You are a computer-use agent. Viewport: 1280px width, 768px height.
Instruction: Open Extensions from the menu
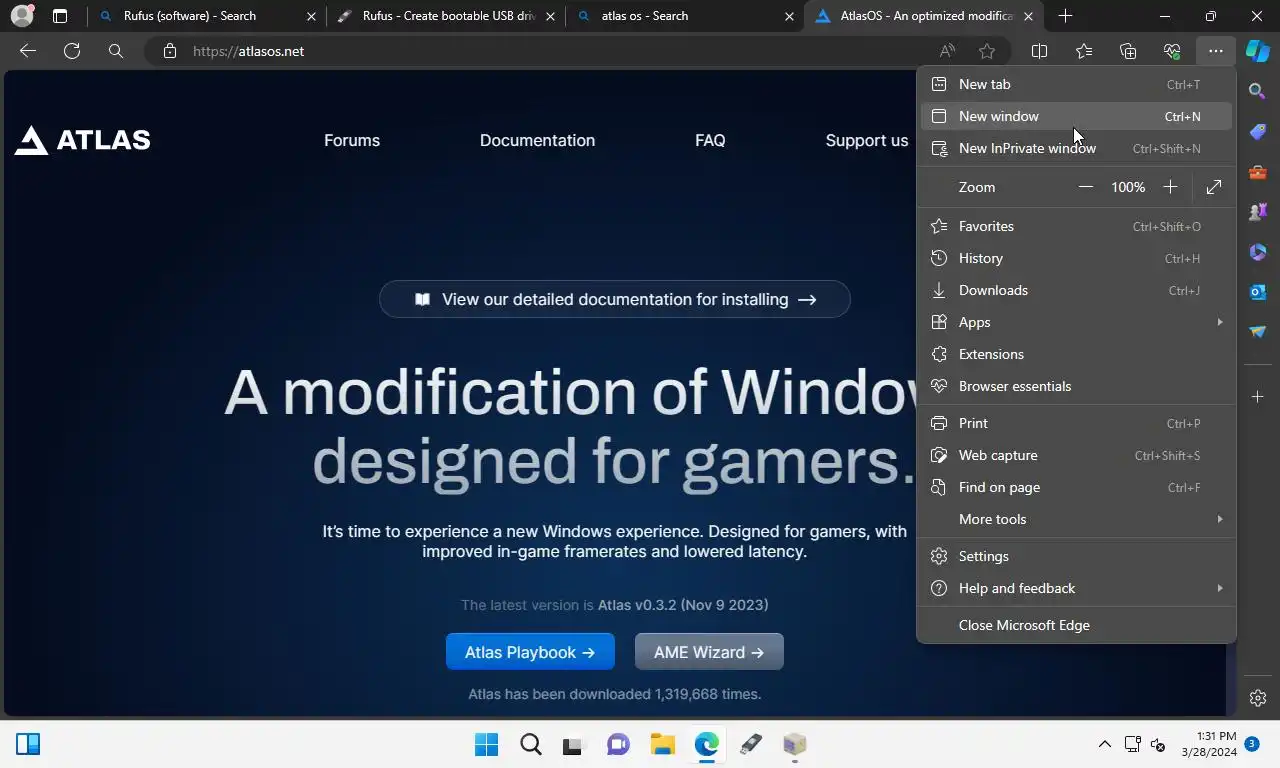(x=1076, y=354)
